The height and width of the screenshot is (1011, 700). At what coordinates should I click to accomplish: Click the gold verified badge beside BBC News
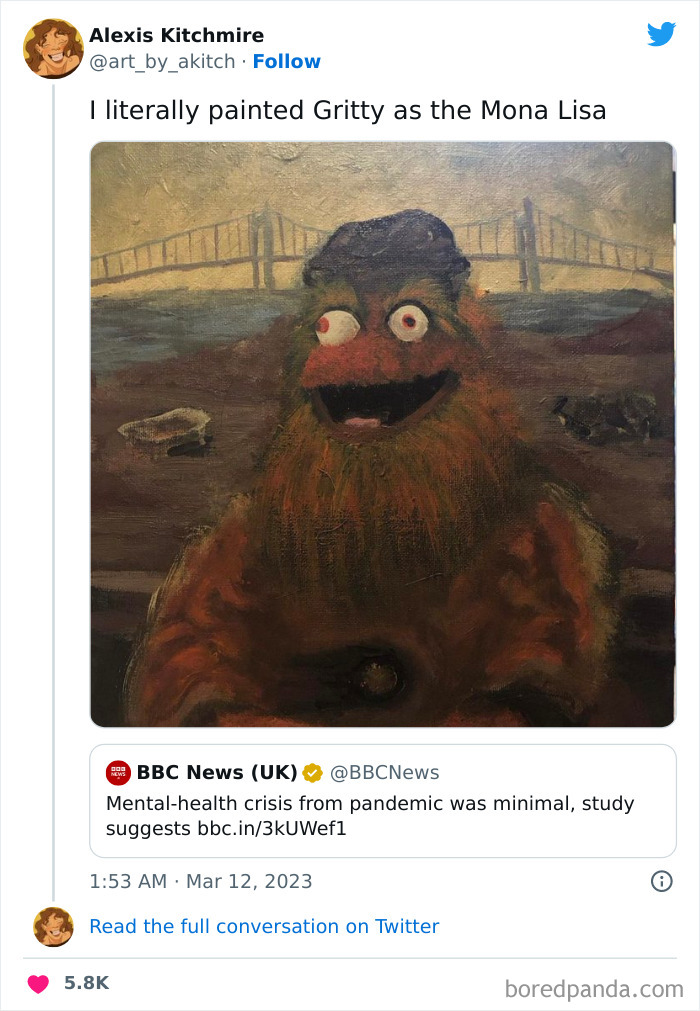pyautogui.click(x=313, y=772)
